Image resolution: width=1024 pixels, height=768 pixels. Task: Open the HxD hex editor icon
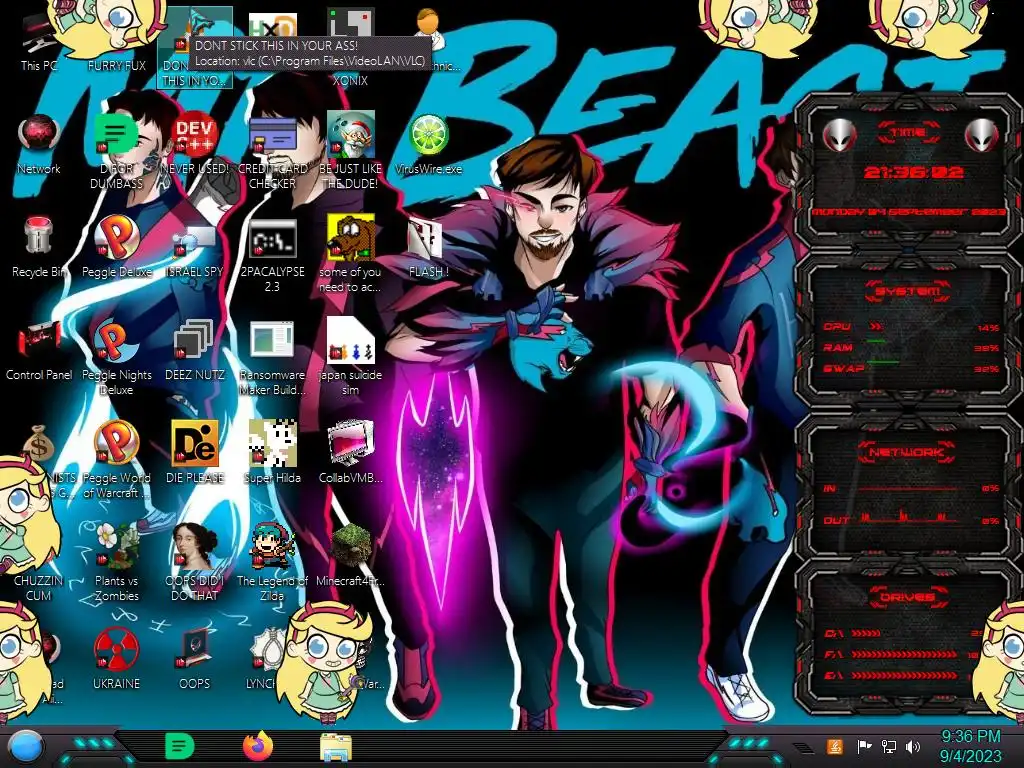tap(272, 27)
